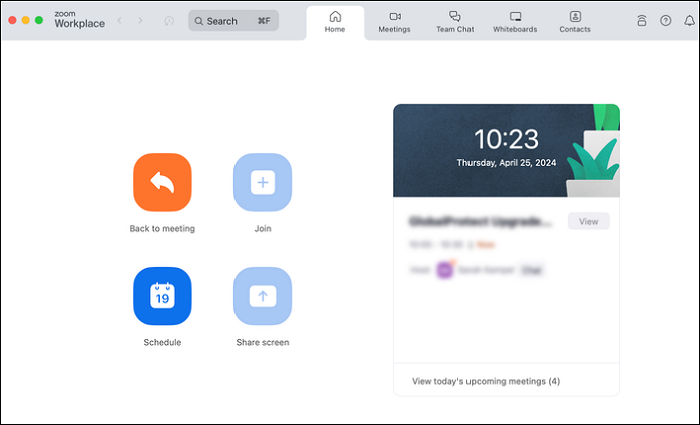Open the Schedule calendar icon
Viewport: 700px width, 425px height.
point(162,296)
